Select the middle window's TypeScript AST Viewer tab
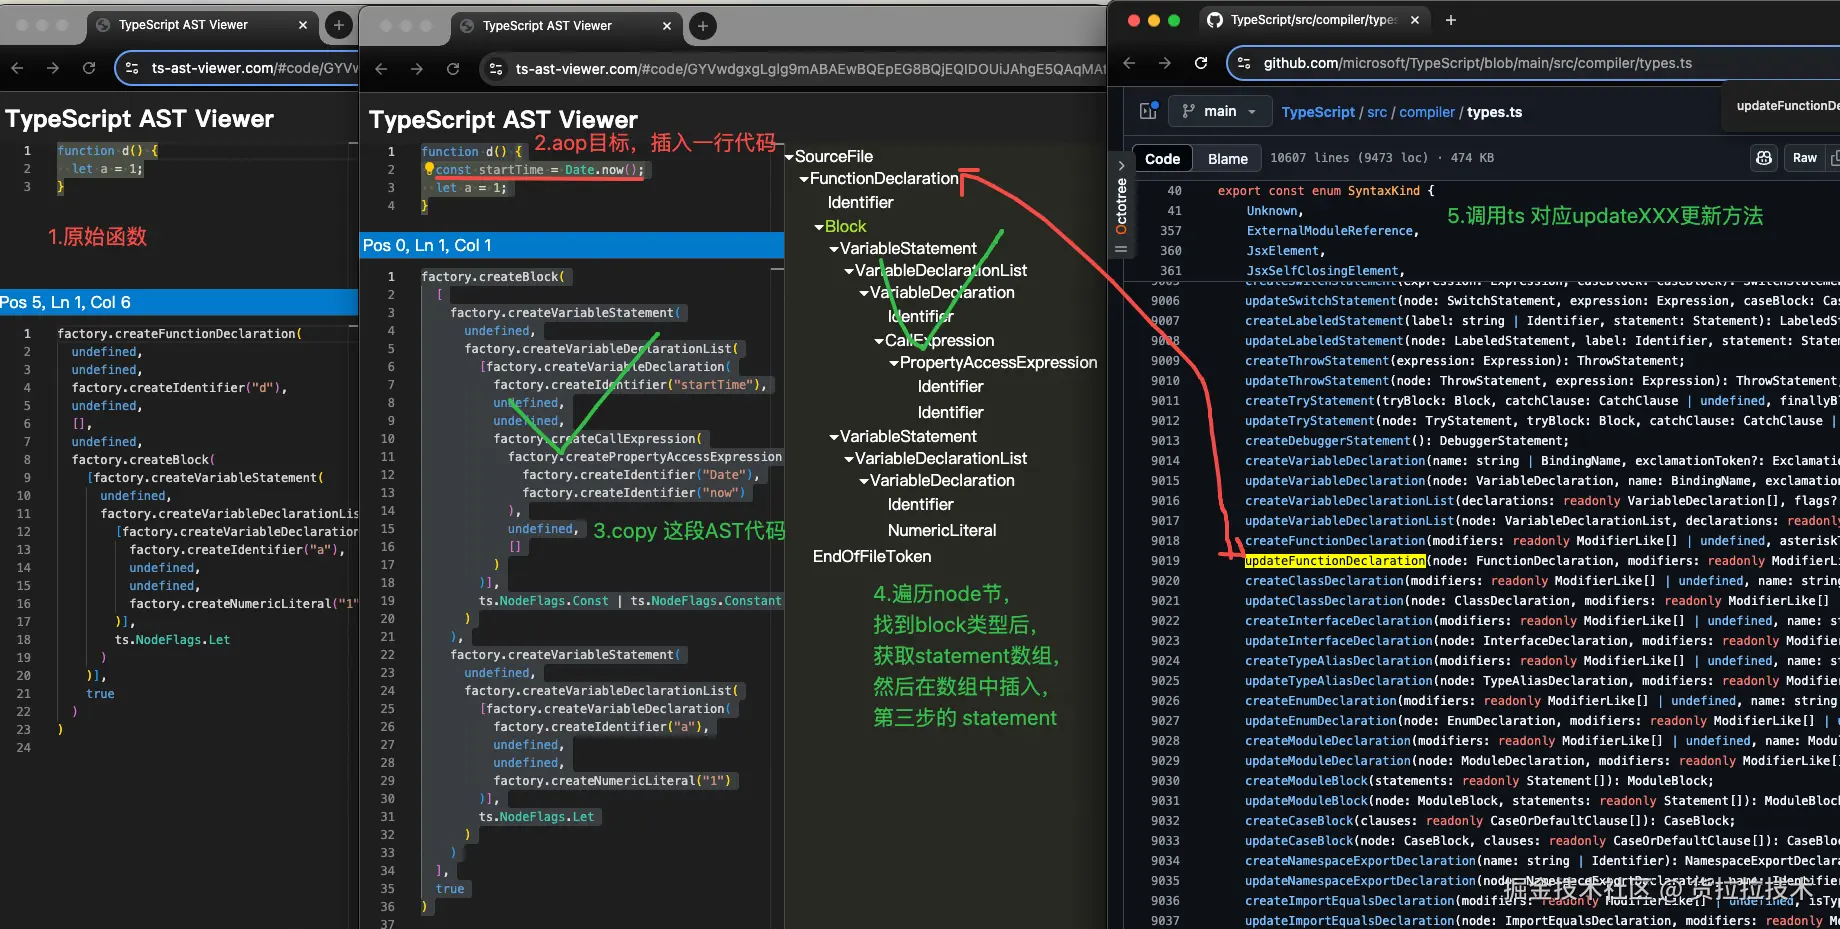 [x=566, y=26]
